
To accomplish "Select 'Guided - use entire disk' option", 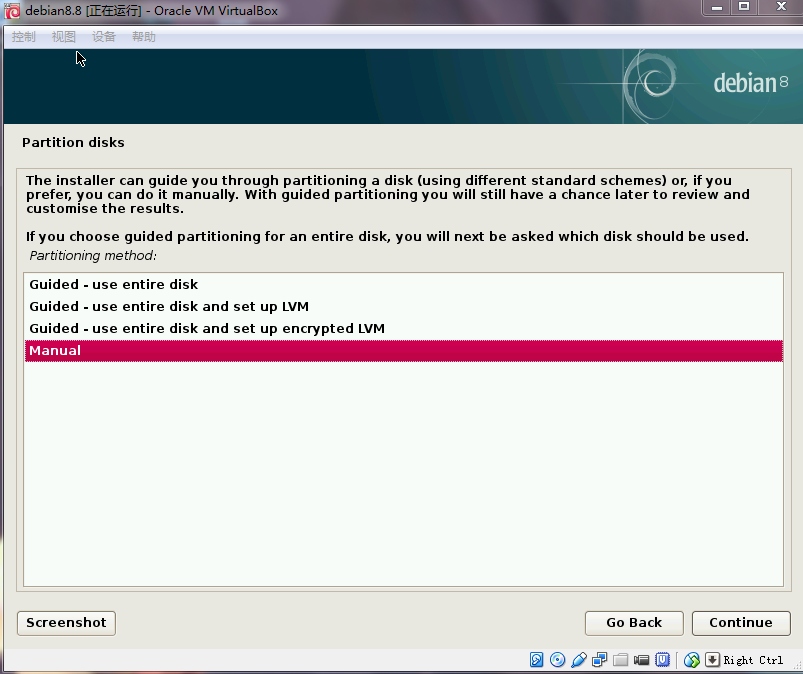I will coord(113,285).
